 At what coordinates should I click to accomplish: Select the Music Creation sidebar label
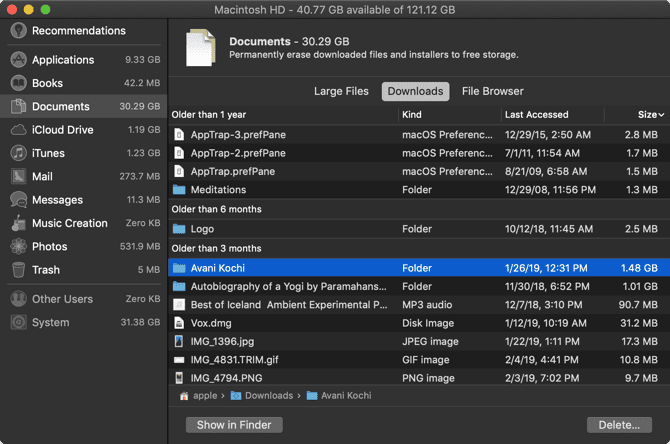point(70,223)
